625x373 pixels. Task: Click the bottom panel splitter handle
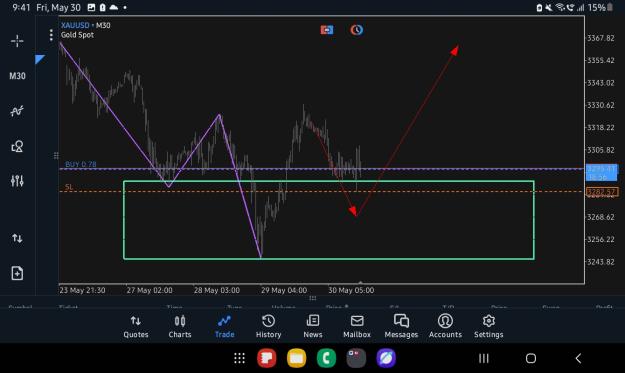312,298
